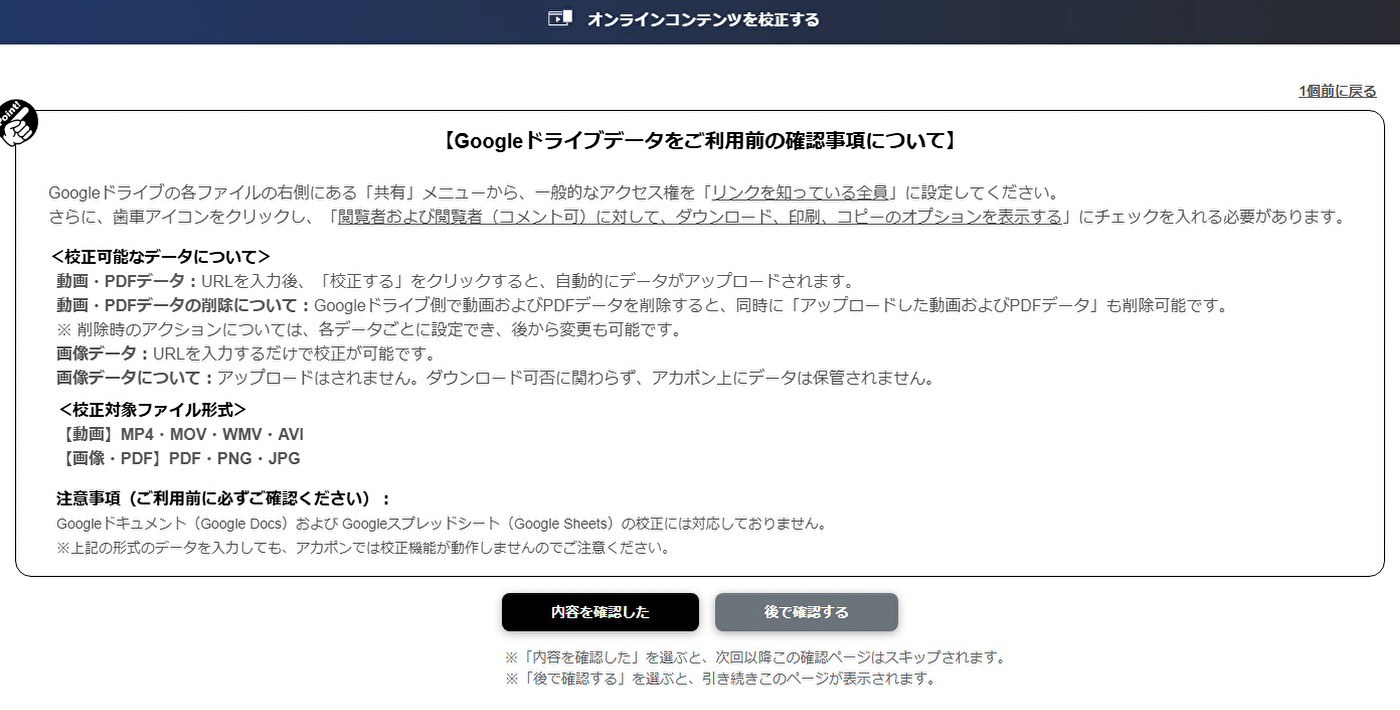This screenshot has height=710, width=1400.
Task: Click the 後で確認する button
Action: (x=806, y=612)
